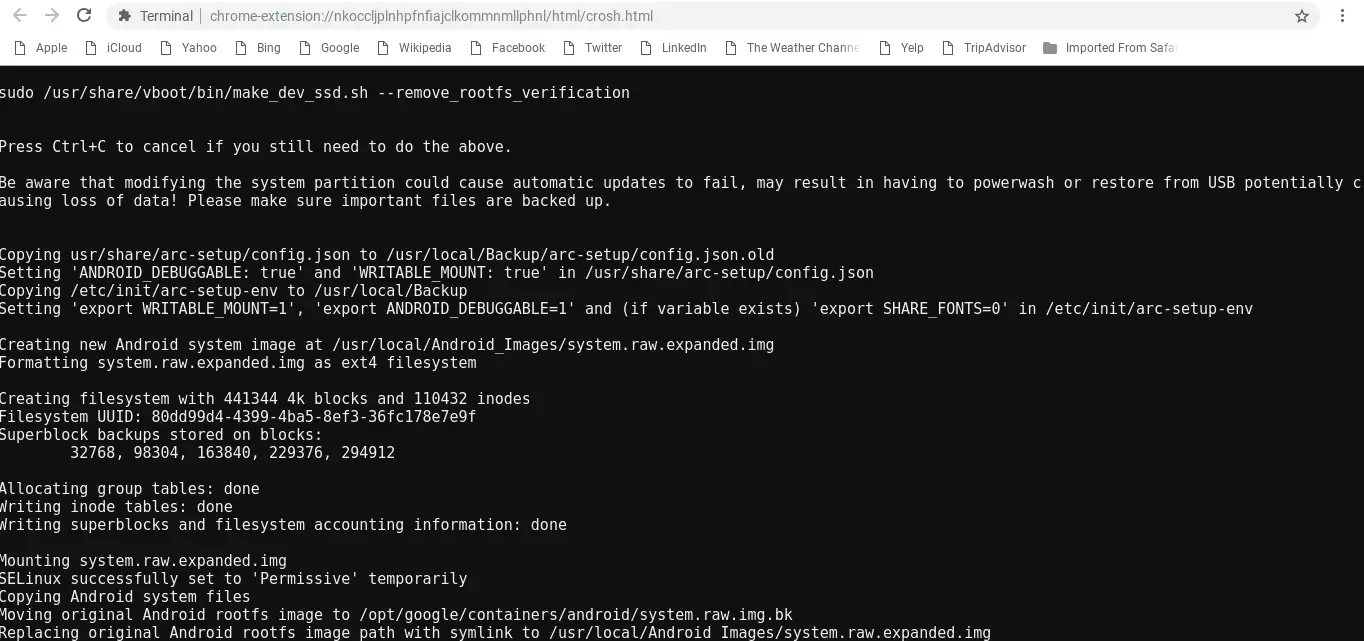Go back with the browser back arrow
1364x641 pixels.
20,16
